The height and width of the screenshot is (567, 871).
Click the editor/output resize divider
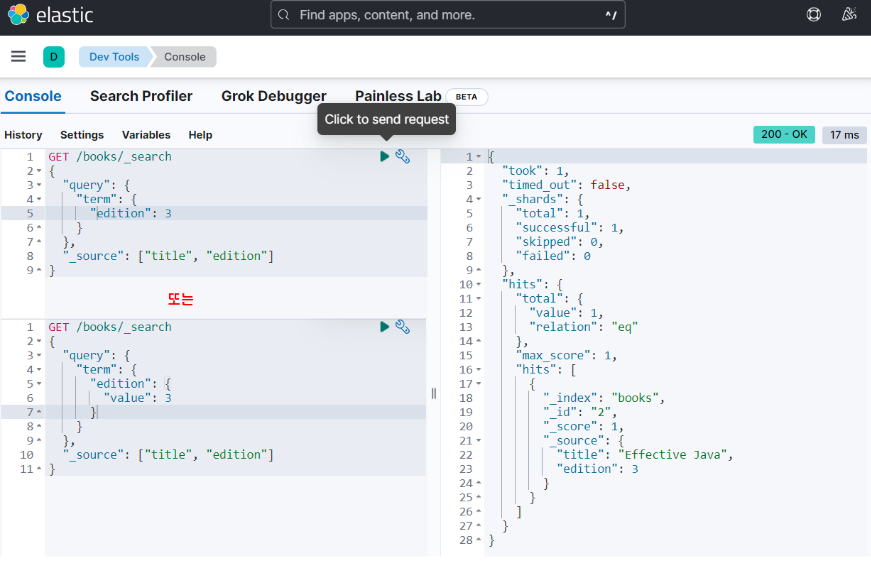pyautogui.click(x=434, y=393)
